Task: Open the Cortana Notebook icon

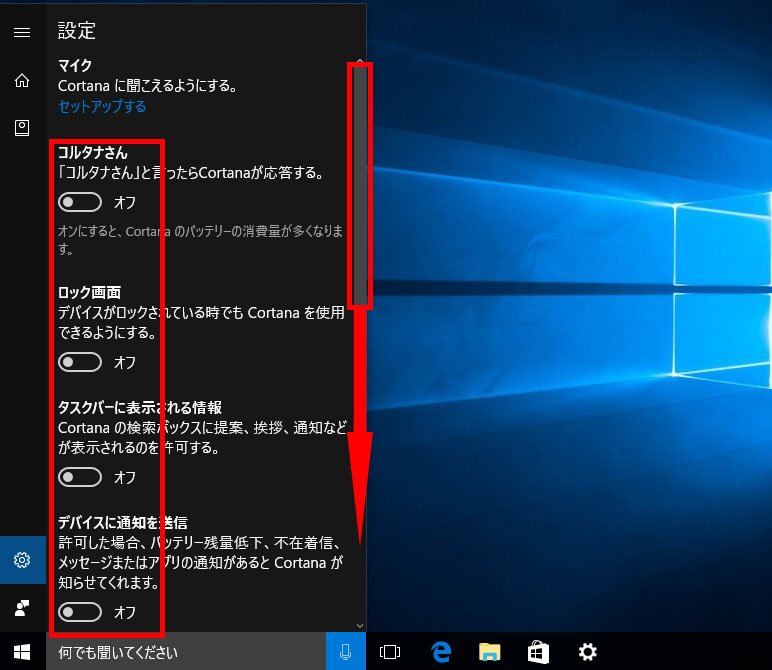Action: 22,128
